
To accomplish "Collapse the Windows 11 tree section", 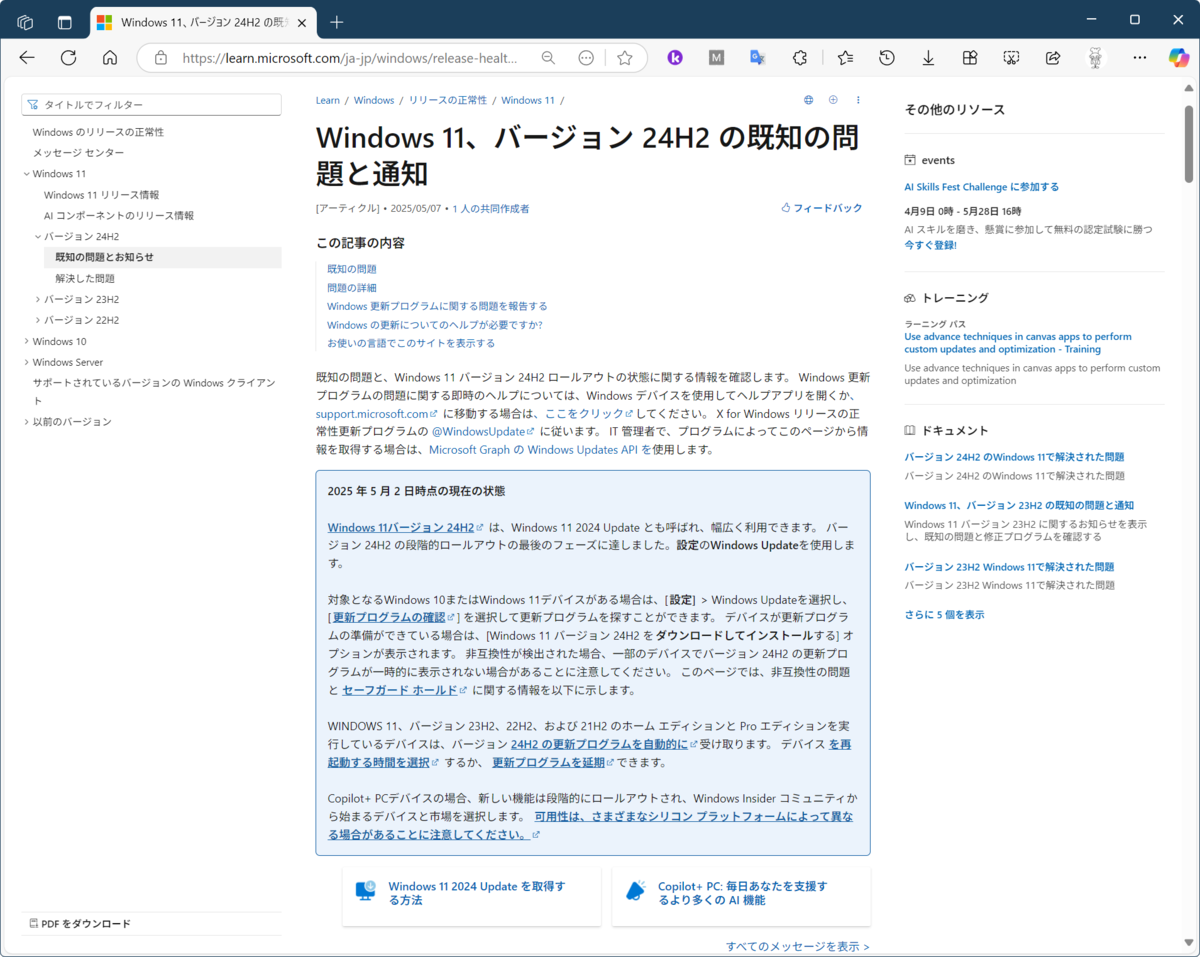I will pyautogui.click(x=24, y=173).
